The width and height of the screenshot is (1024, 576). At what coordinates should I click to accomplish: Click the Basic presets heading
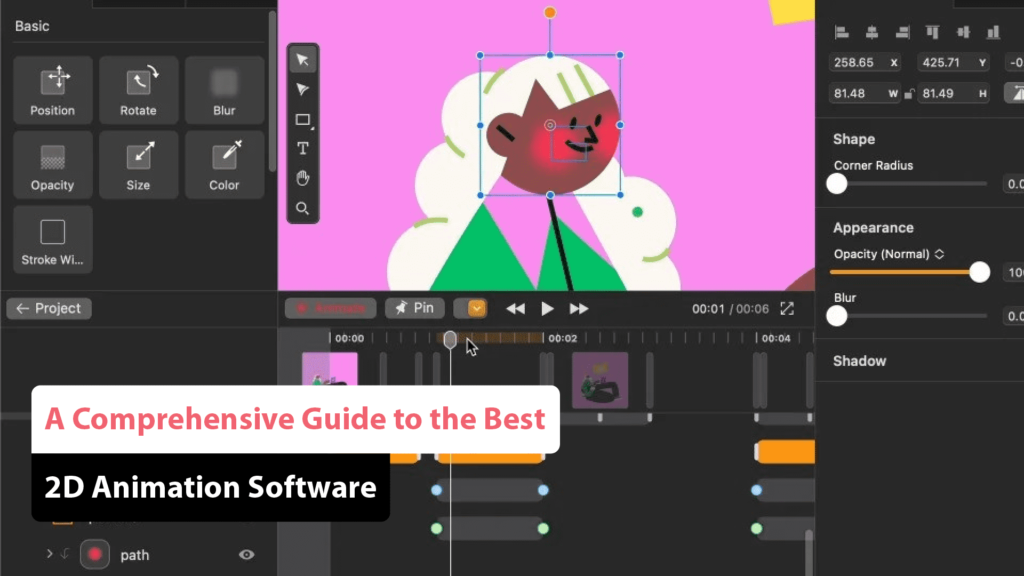32,26
